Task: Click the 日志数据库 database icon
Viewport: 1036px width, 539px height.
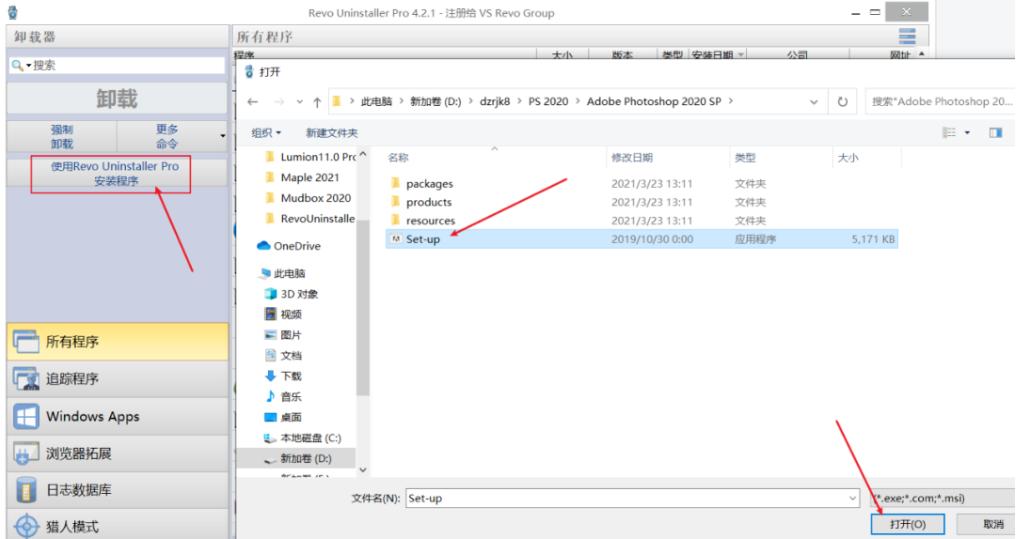Action: 26,490
